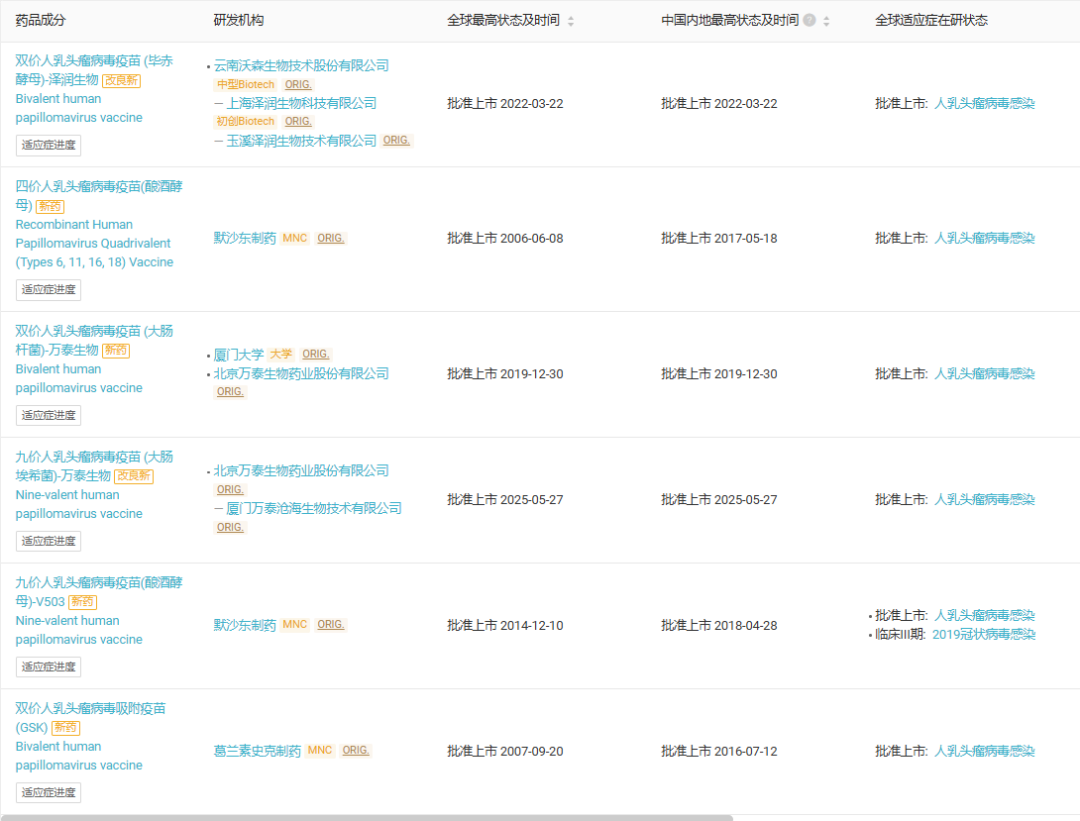Open organization 厦门大学
This screenshot has width=1080, height=821.
tap(238, 355)
